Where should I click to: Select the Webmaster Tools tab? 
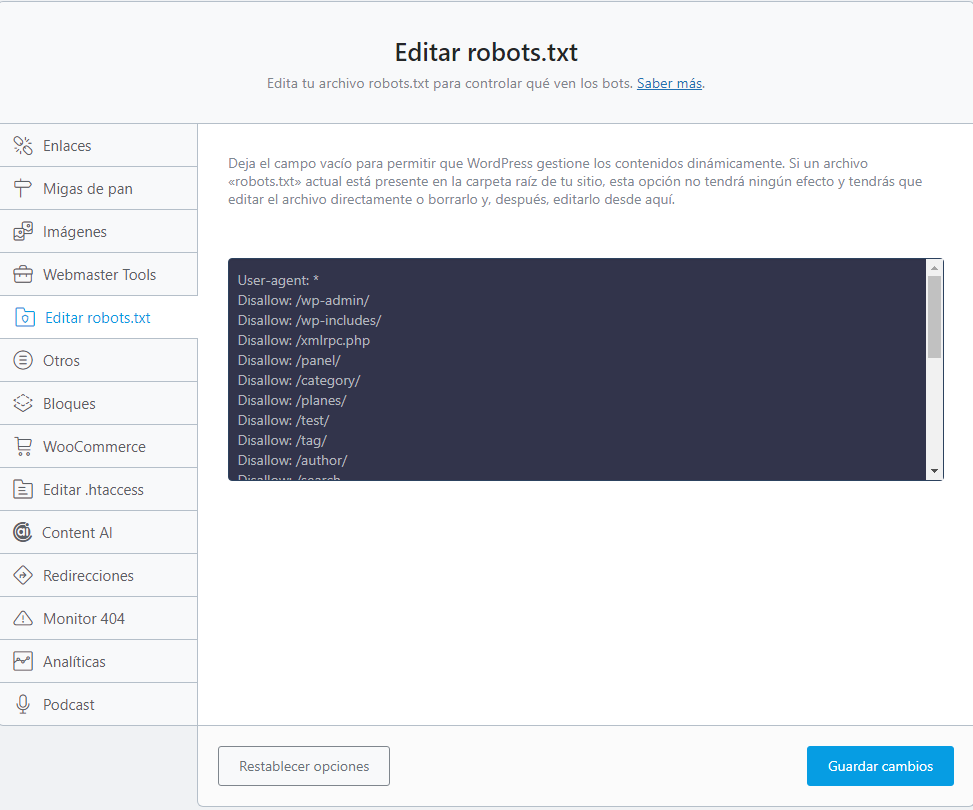[x=99, y=274]
